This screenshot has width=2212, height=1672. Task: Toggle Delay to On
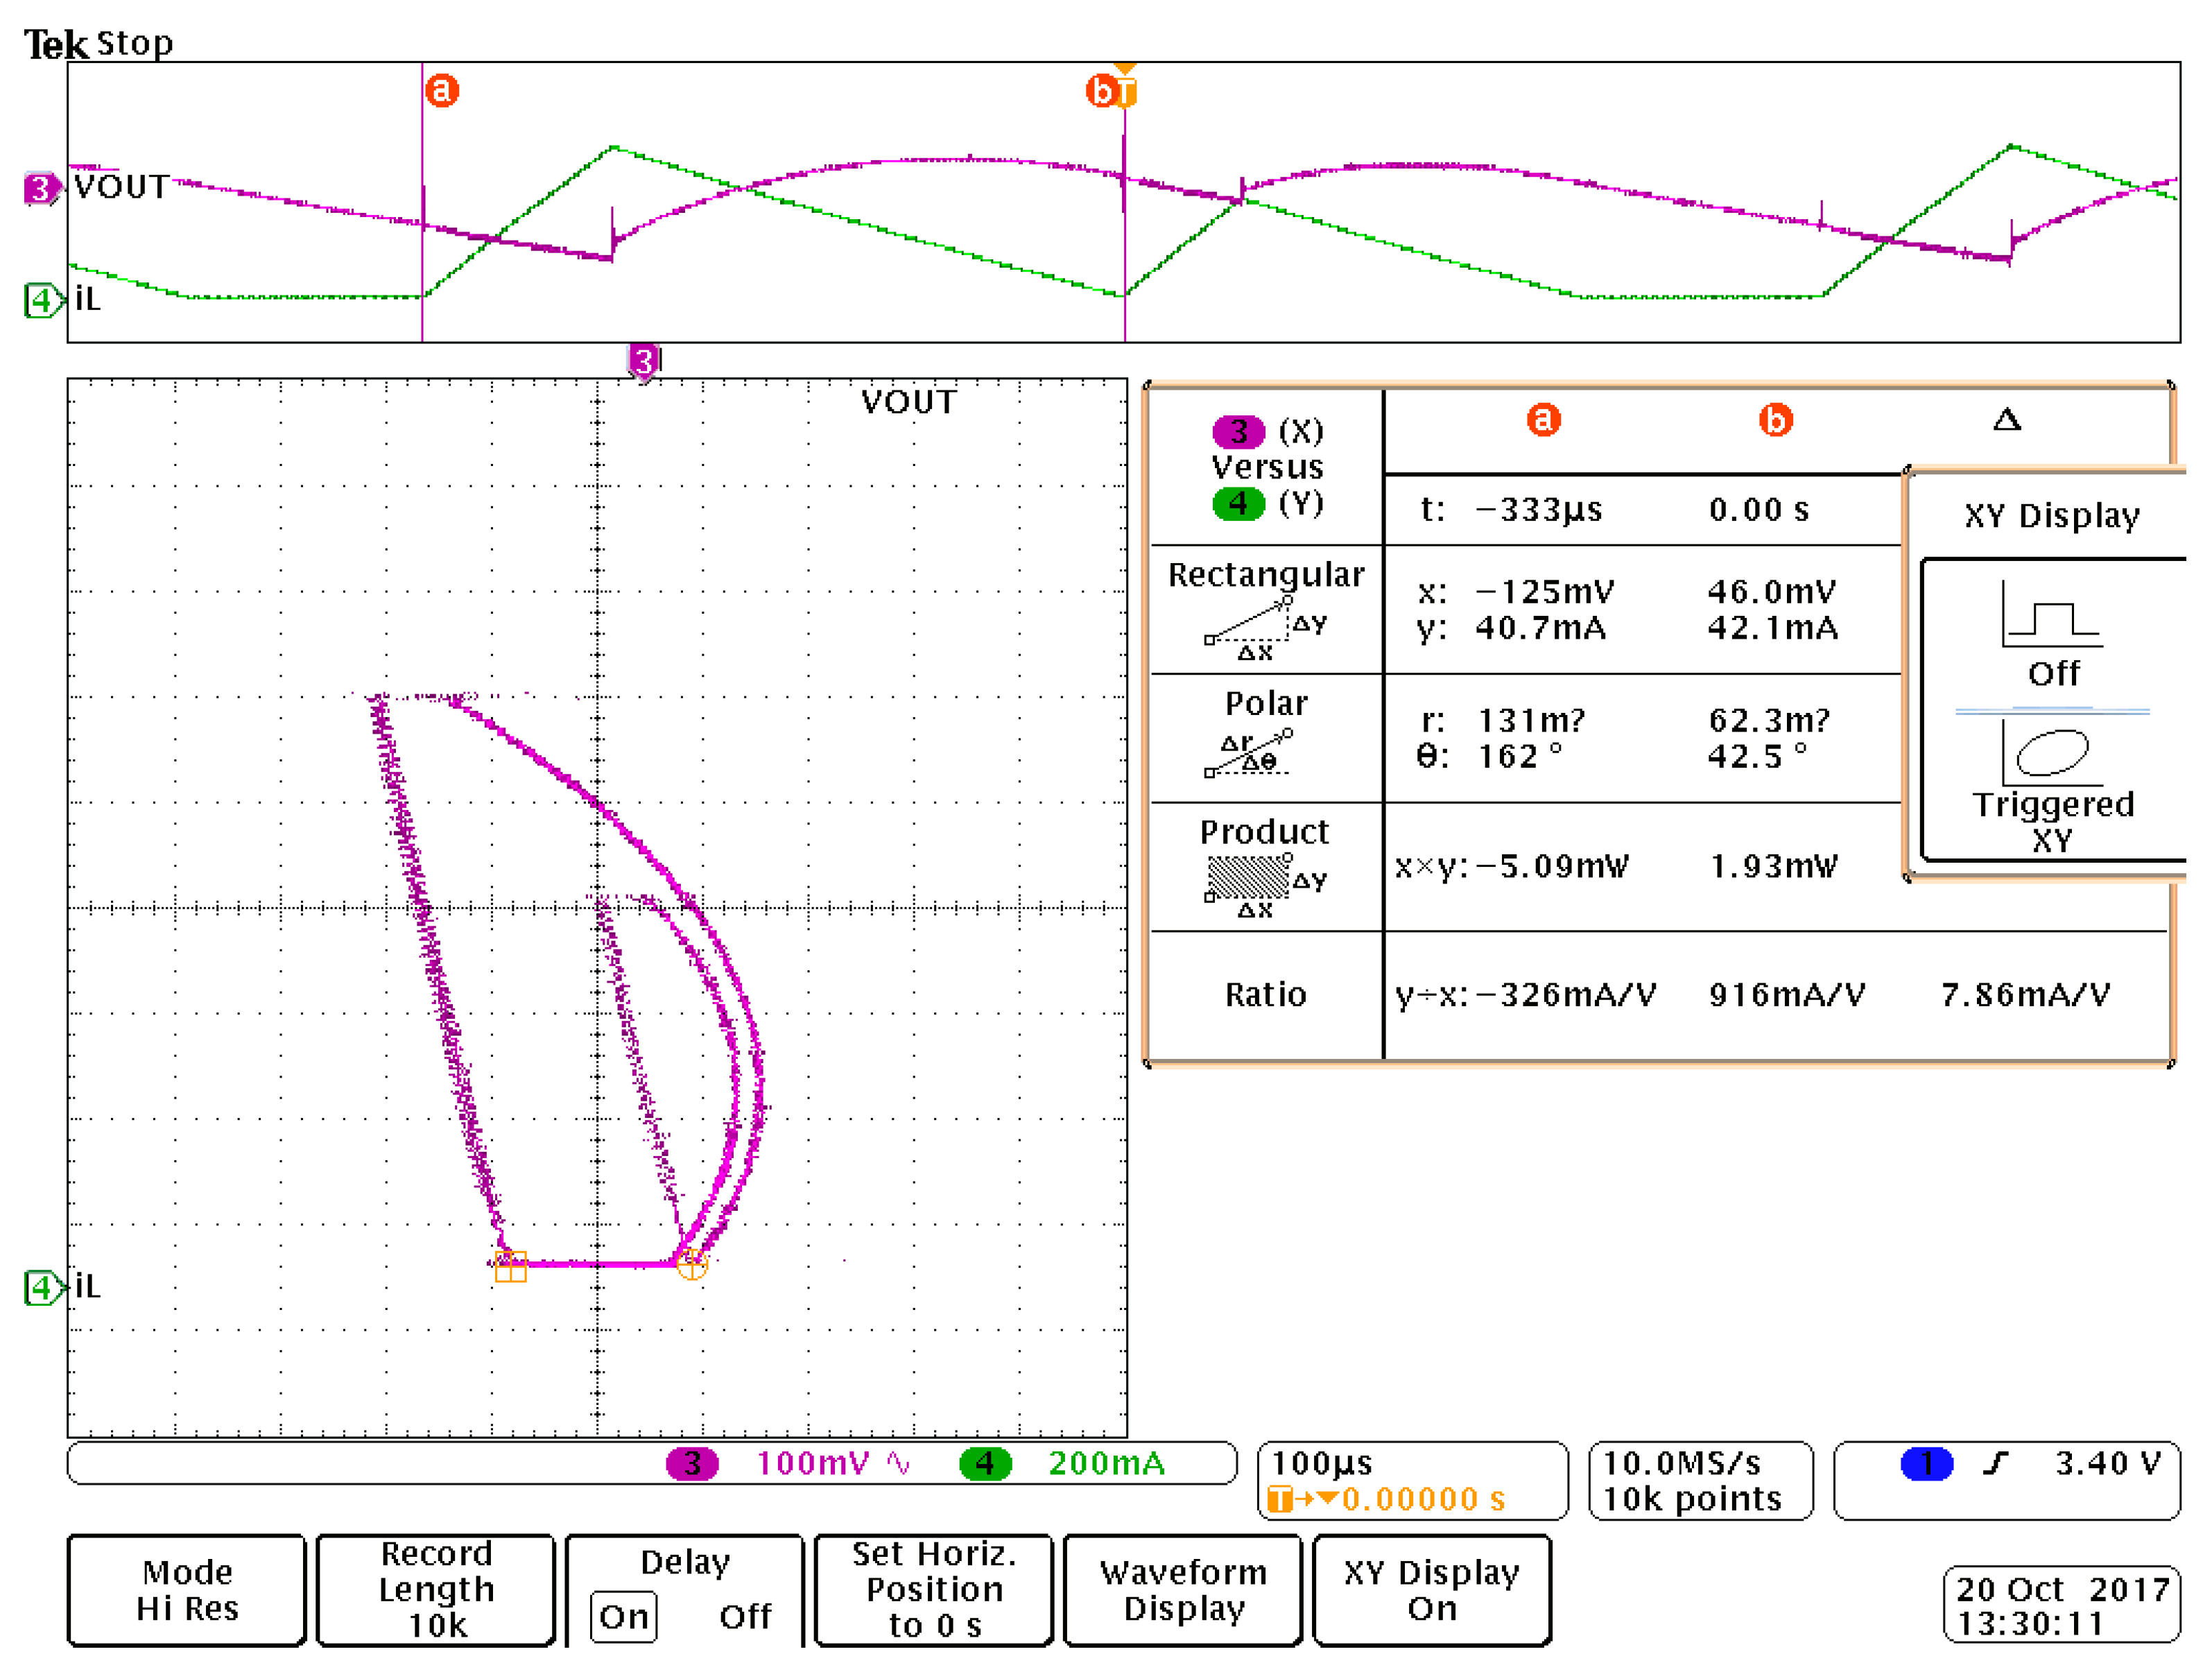(x=624, y=1617)
